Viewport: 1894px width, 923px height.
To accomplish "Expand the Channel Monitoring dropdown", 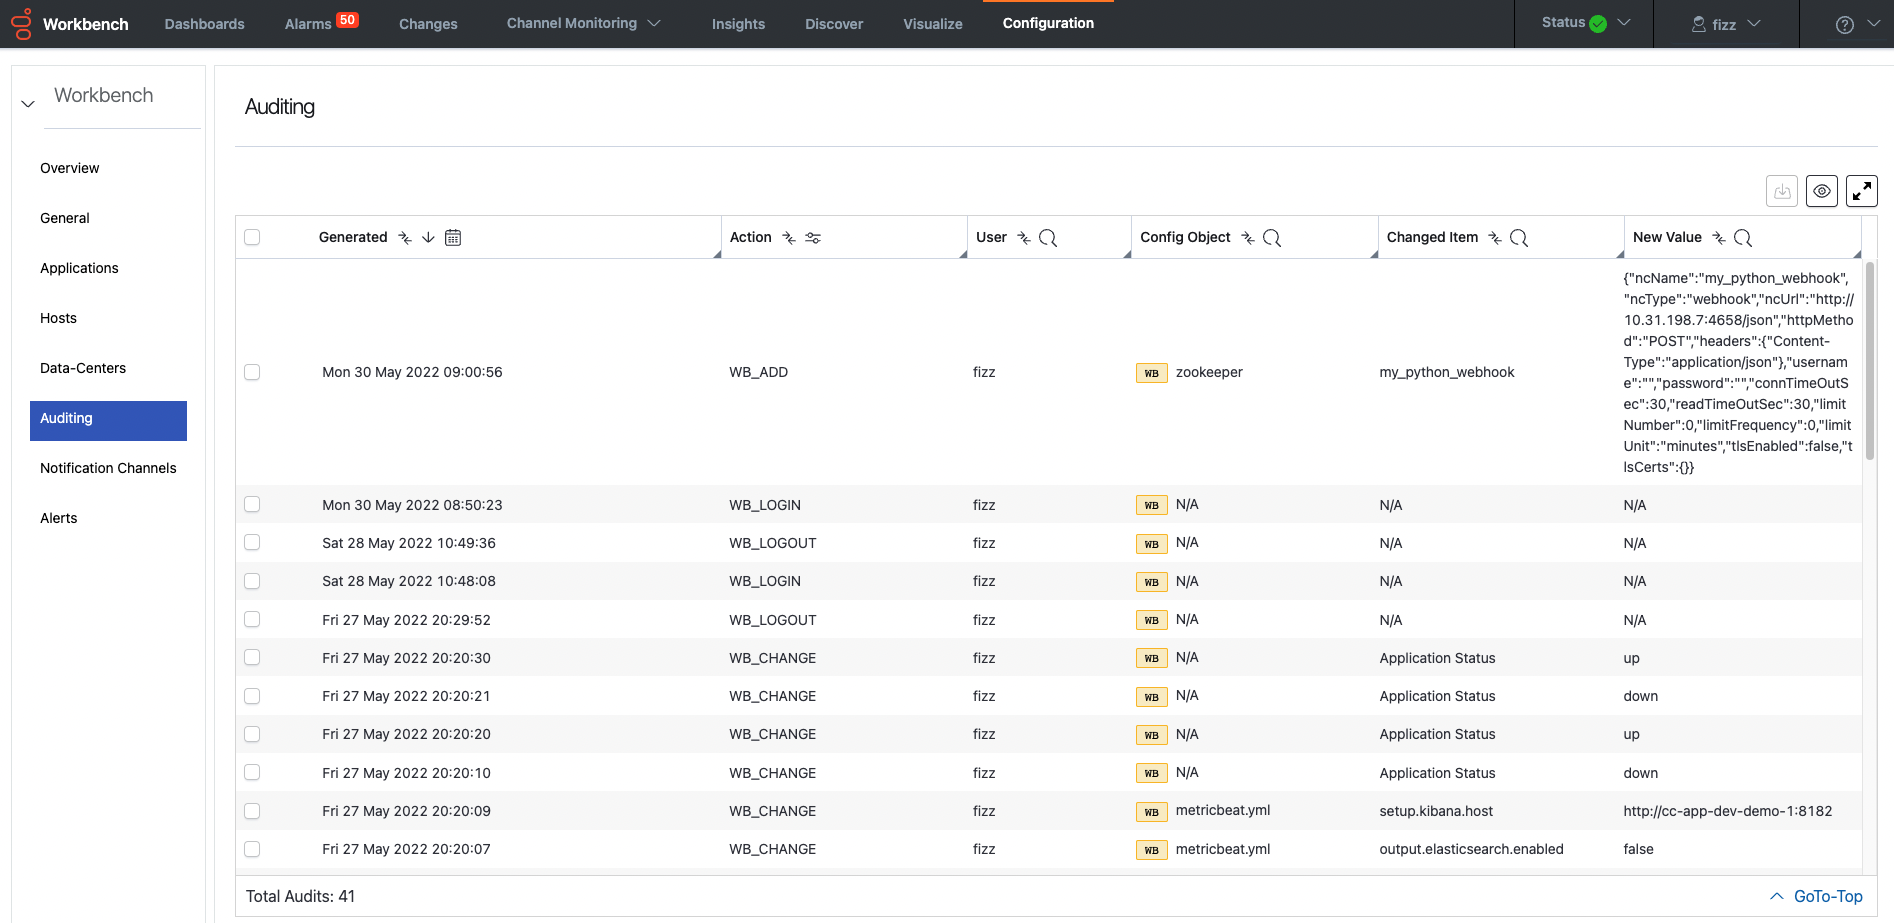I will pyautogui.click(x=583, y=23).
